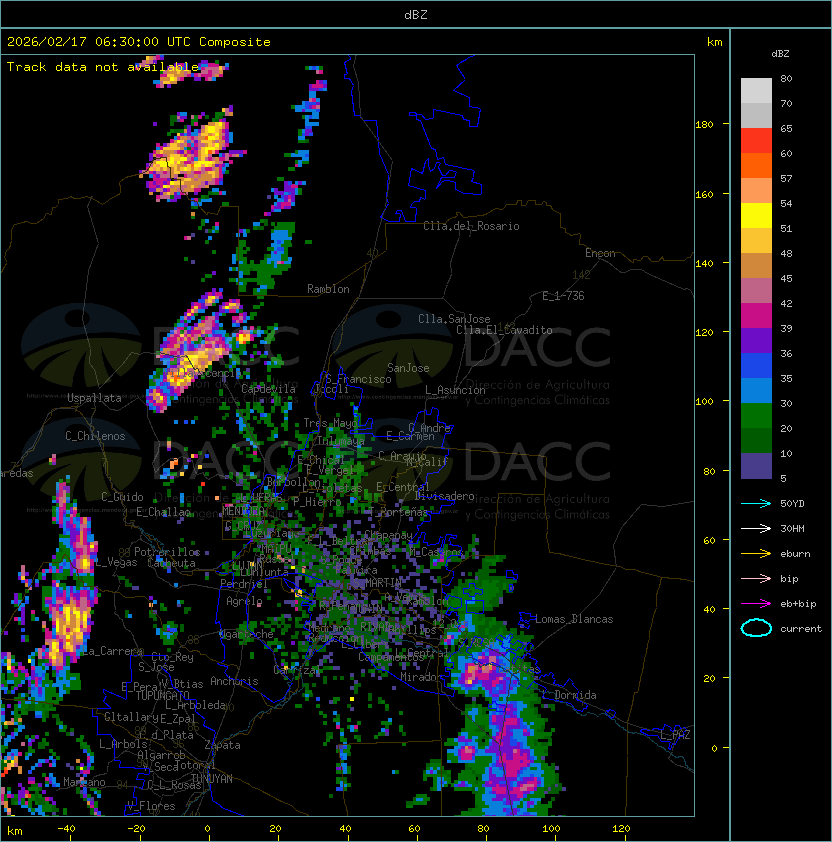
Task: Click the 'C_Chilenos' map label
Action: 95,436
